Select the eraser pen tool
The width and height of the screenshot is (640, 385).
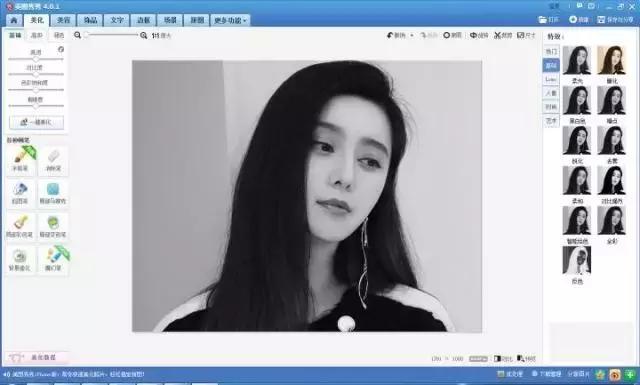pos(53,160)
